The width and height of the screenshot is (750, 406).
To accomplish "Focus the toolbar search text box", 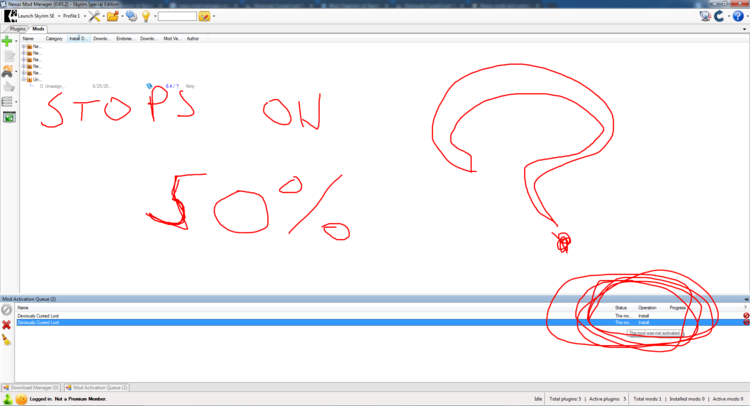I will pos(177,16).
